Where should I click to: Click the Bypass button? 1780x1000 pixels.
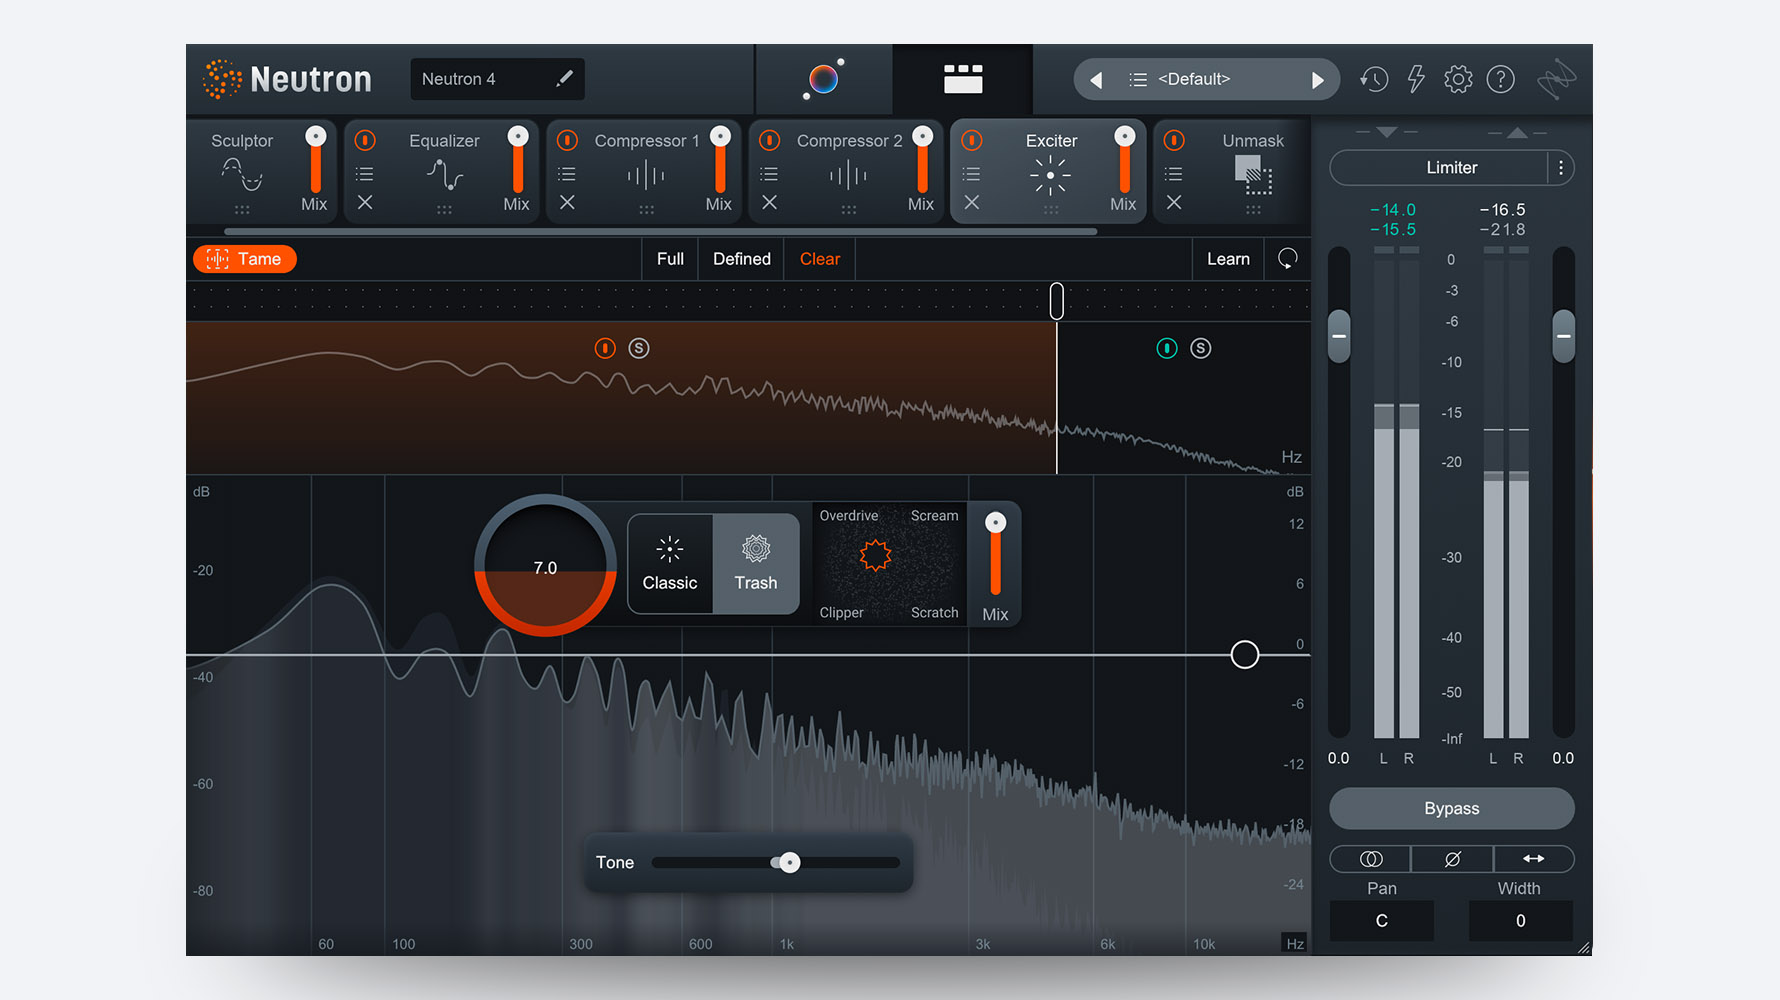1451,808
